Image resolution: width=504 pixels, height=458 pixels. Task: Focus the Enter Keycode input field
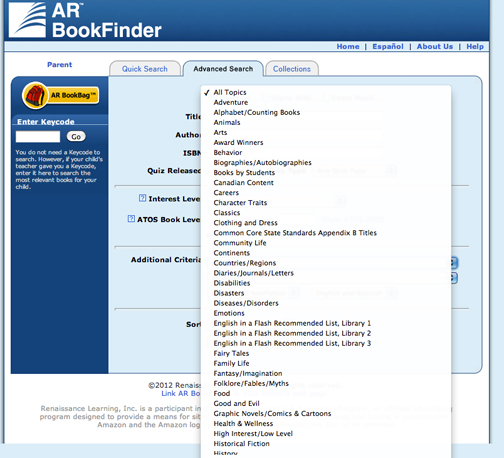[x=38, y=137]
